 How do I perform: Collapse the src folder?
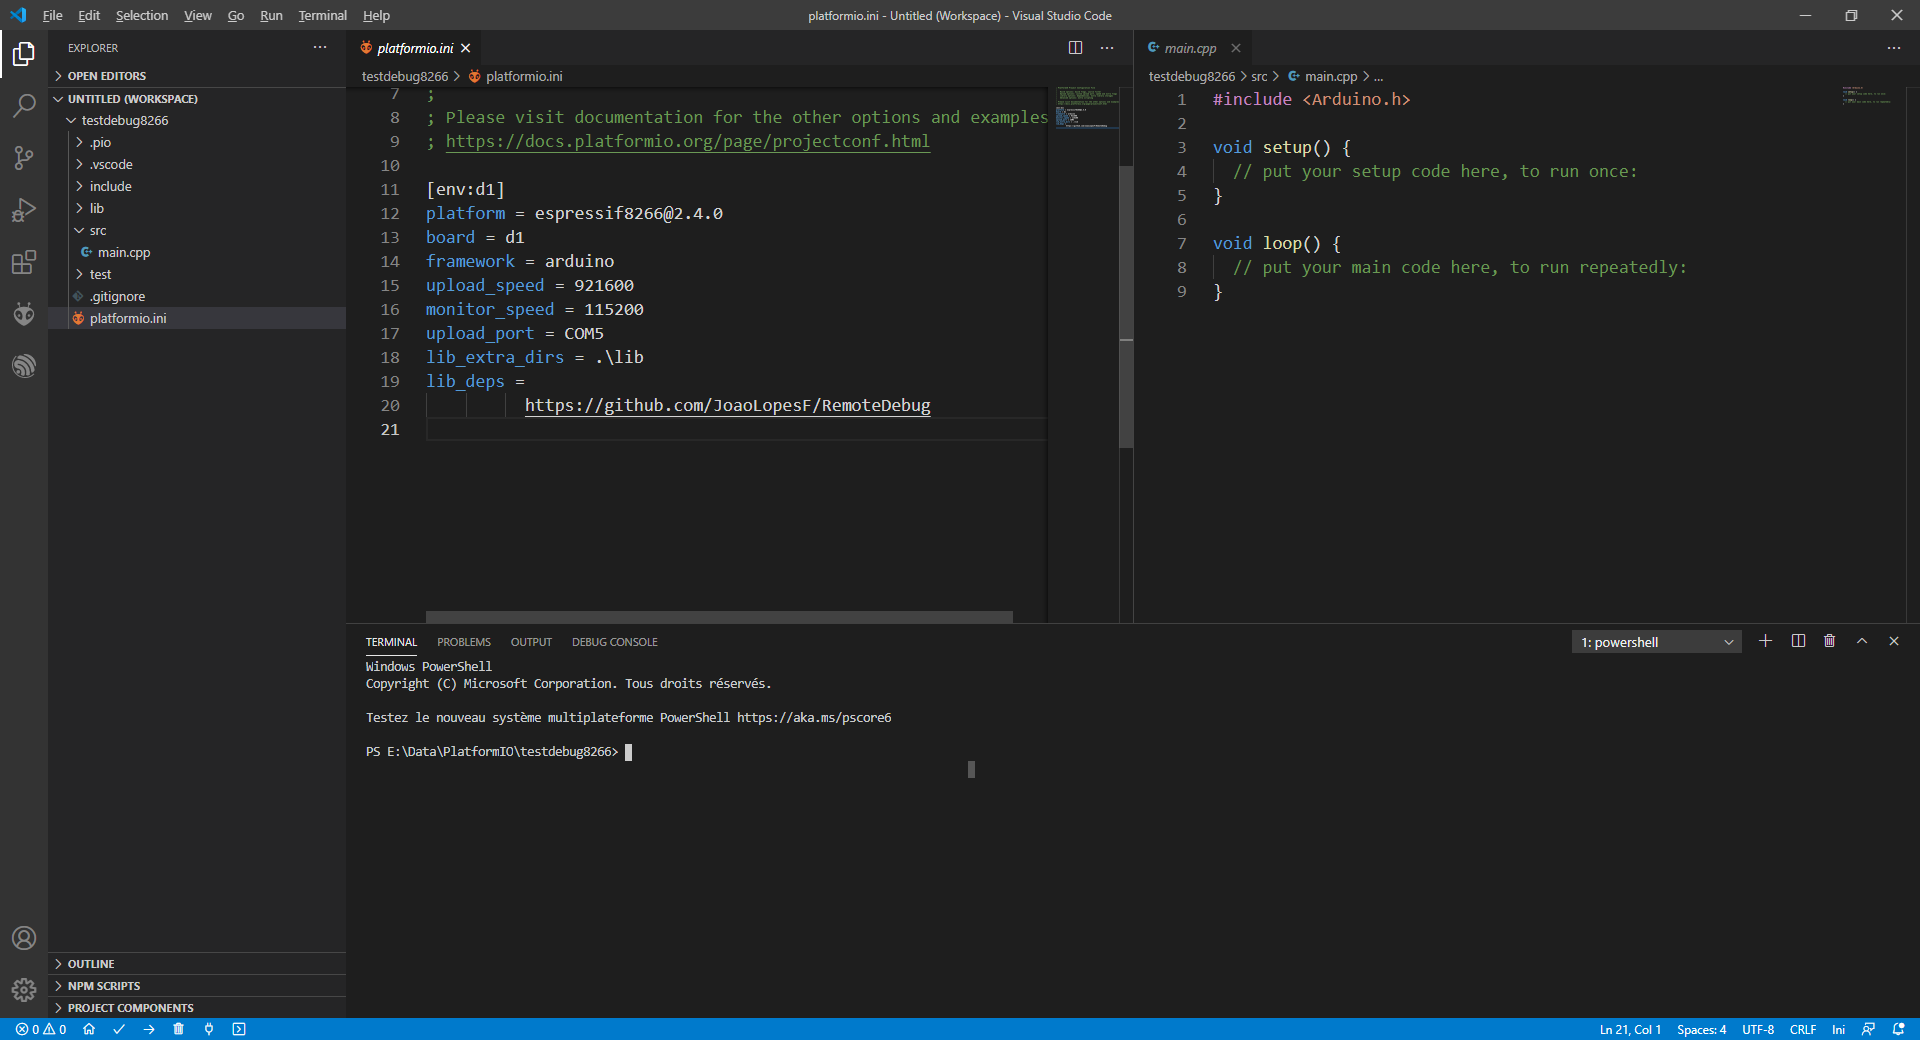[x=197, y=230]
